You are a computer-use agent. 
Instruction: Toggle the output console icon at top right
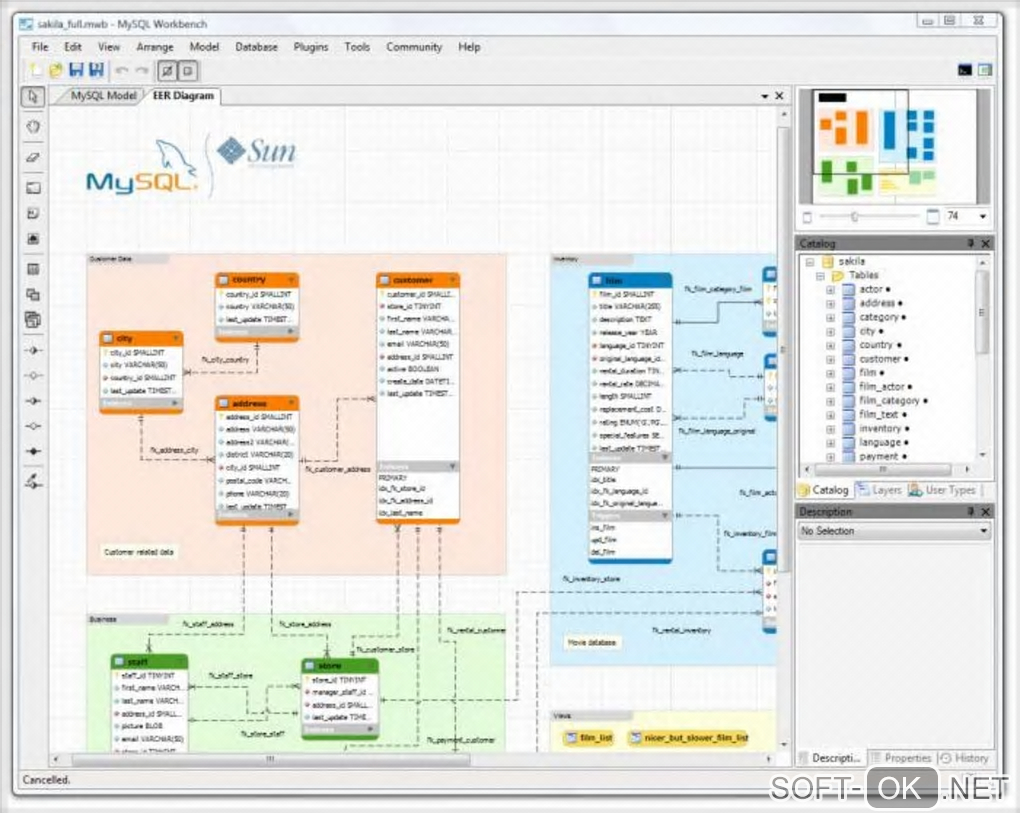965,70
